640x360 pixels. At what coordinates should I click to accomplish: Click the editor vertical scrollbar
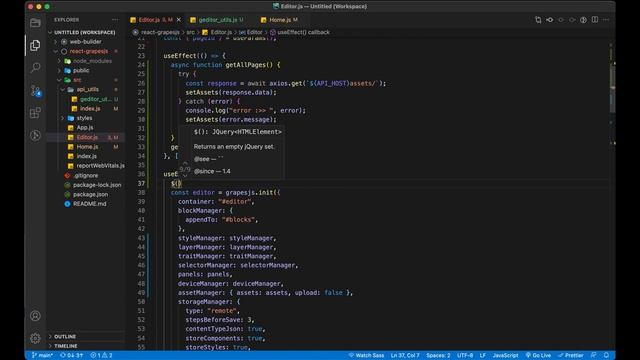[613, 88]
